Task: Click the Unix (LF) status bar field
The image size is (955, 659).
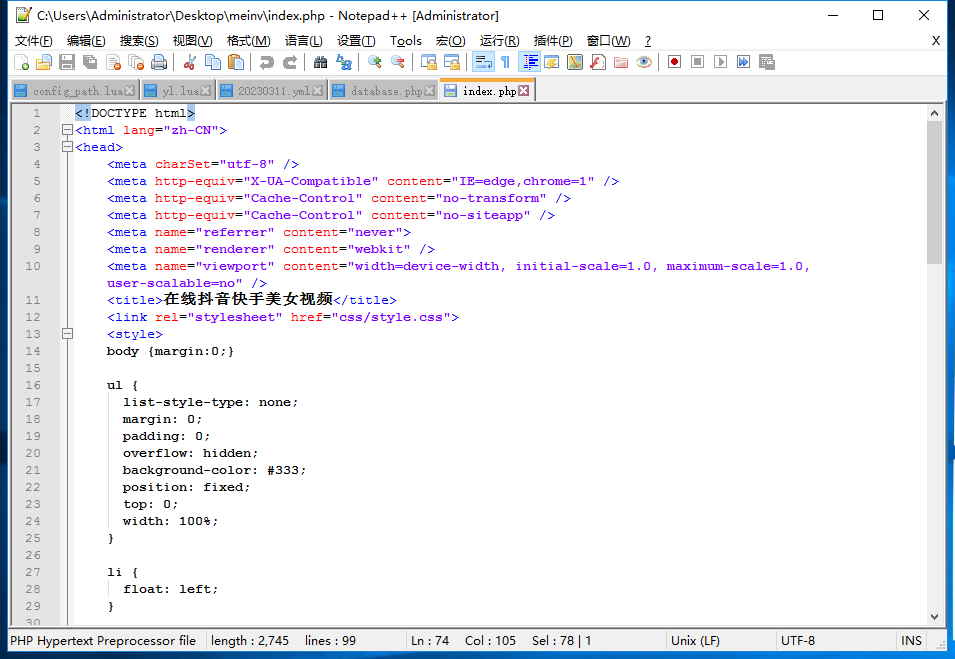Action: tap(695, 641)
